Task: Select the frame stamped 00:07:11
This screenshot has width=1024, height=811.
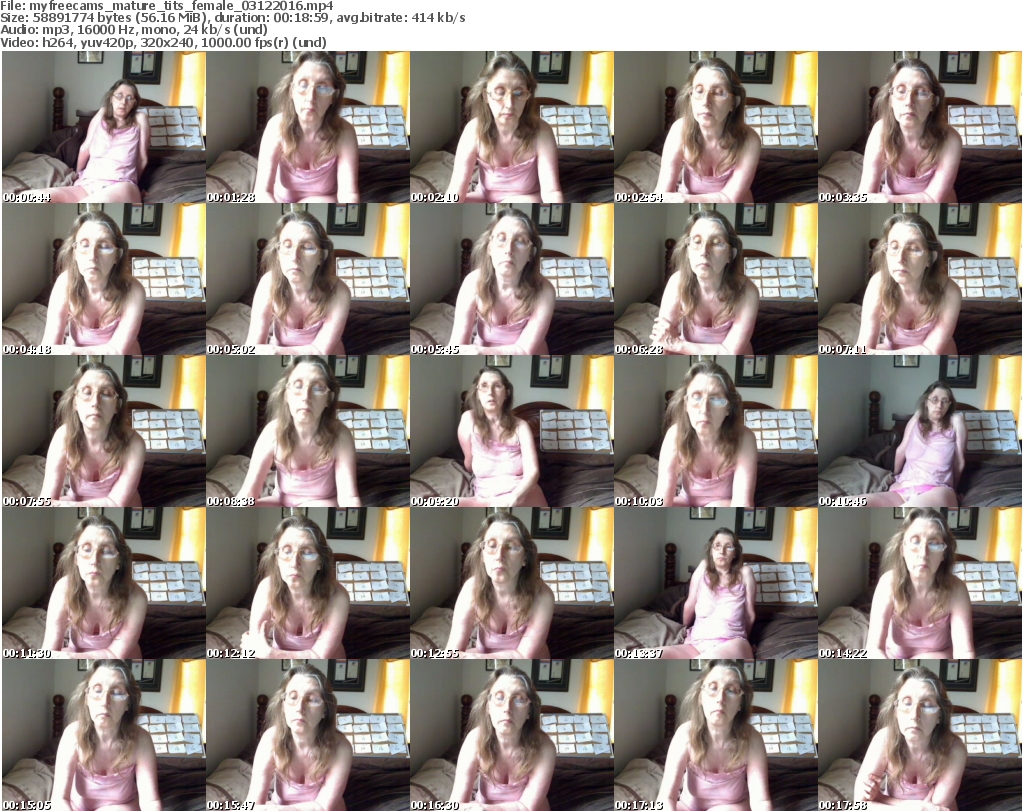Action: [x=919, y=279]
